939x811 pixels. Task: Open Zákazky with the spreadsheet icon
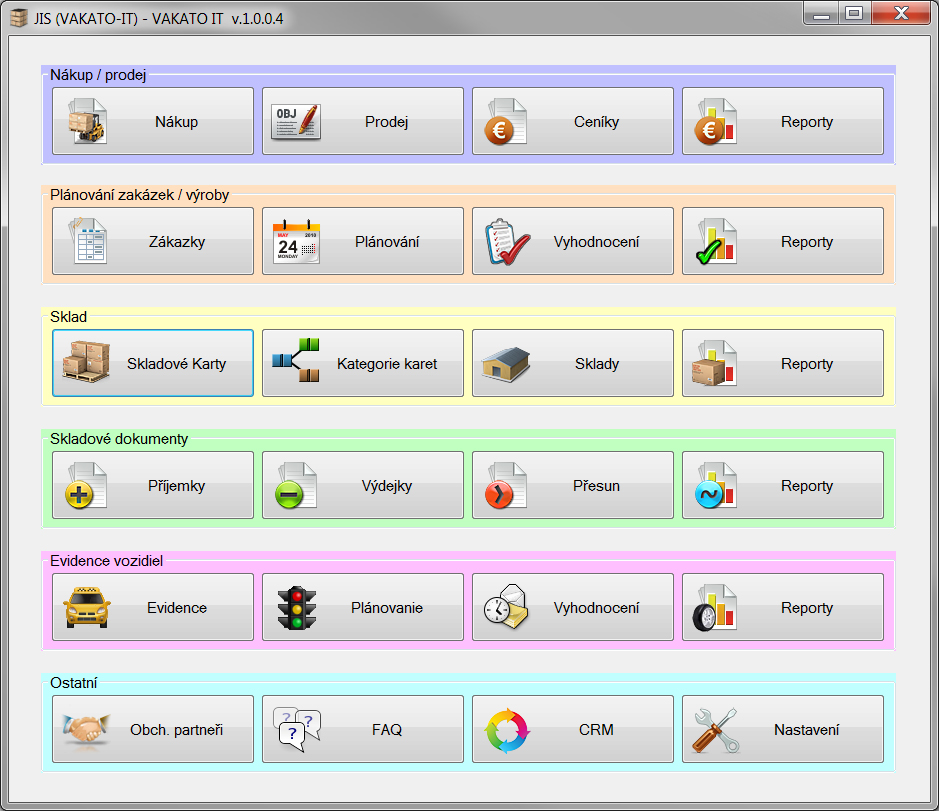153,241
